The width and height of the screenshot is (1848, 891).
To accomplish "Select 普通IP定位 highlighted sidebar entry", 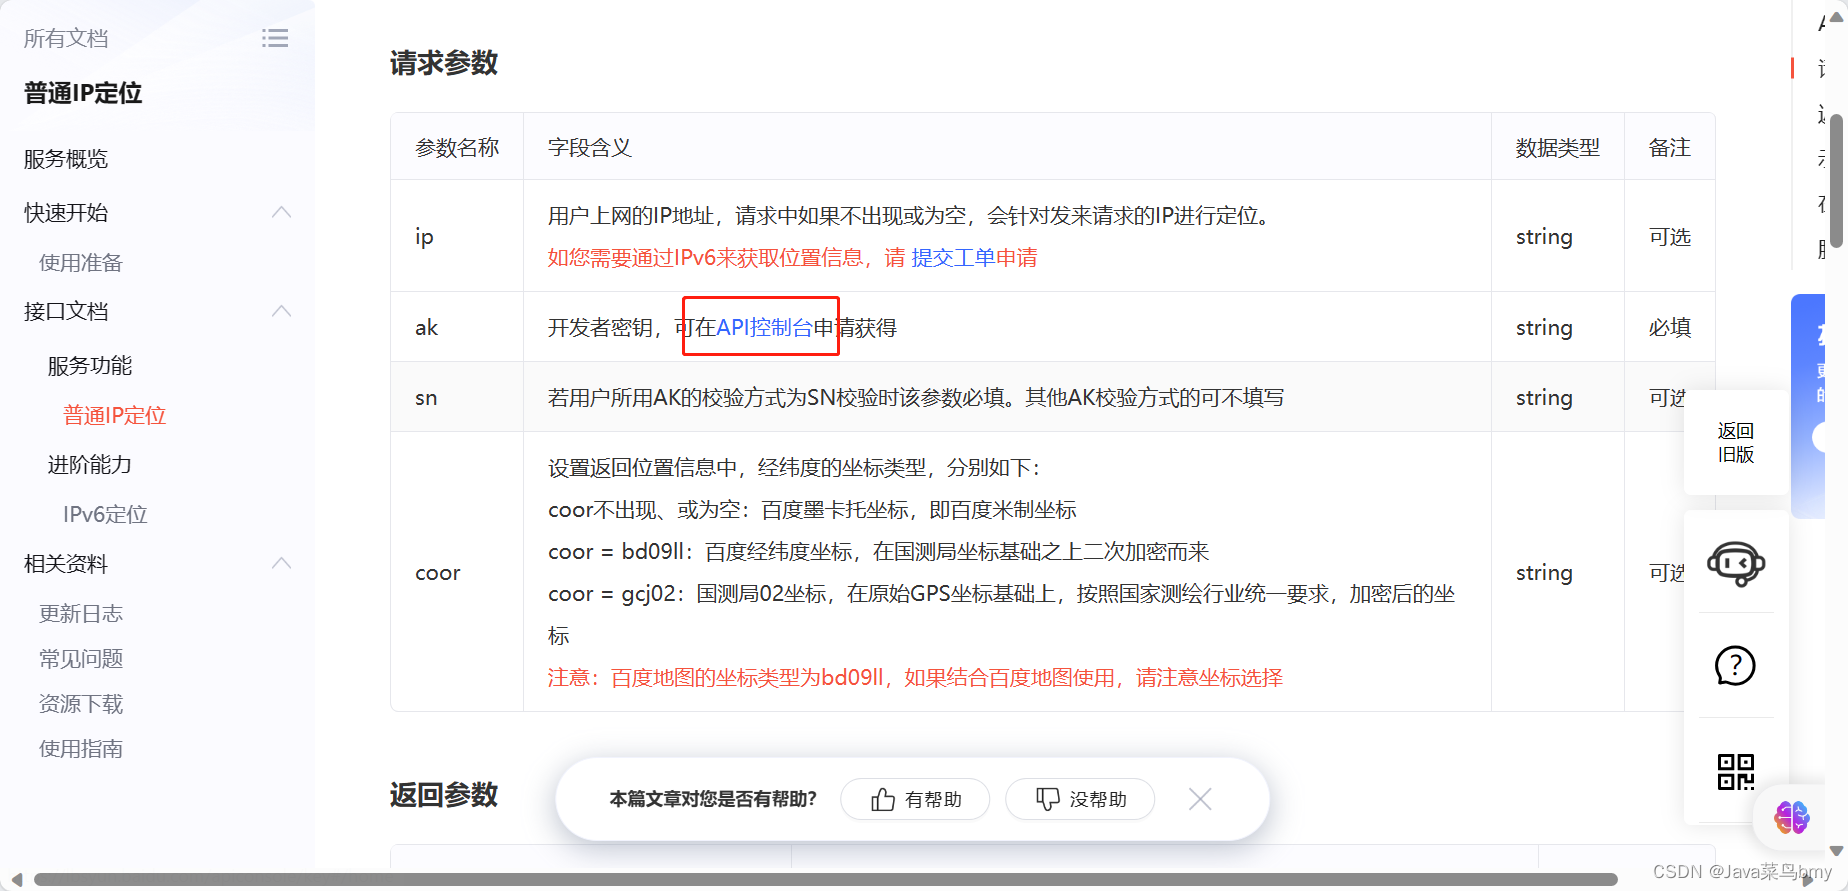I will [115, 415].
